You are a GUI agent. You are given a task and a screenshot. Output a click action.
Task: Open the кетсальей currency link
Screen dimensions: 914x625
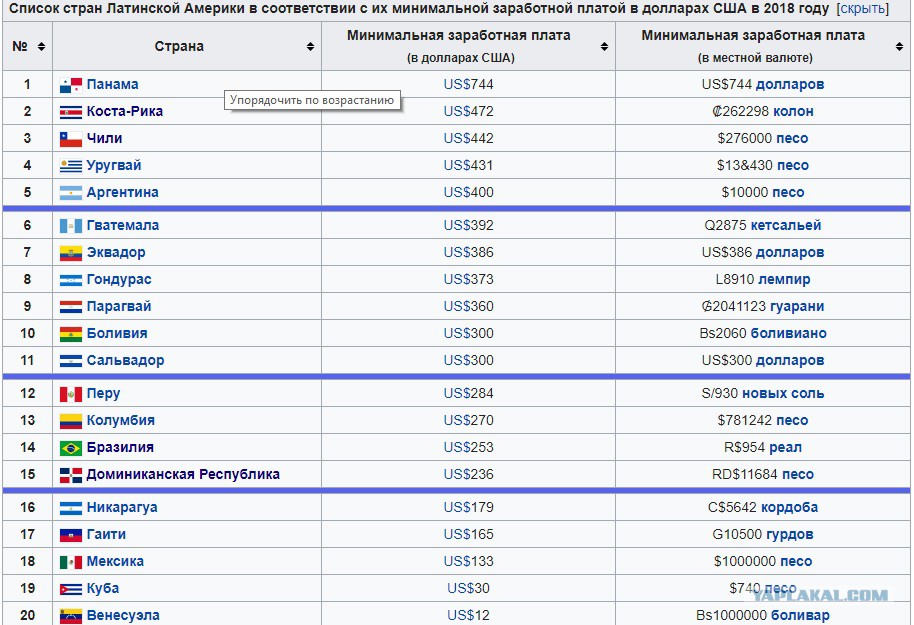(x=786, y=225)
